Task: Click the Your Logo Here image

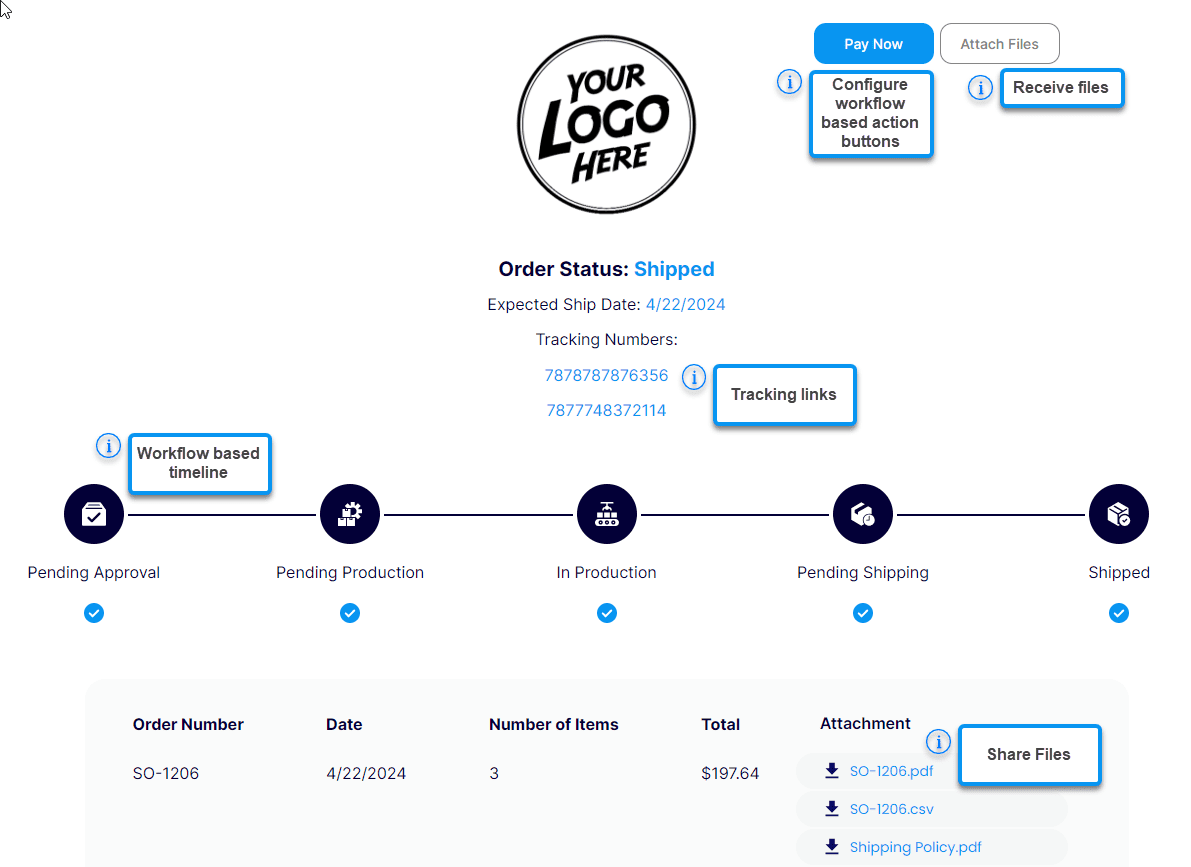Action: coord(606,125)
